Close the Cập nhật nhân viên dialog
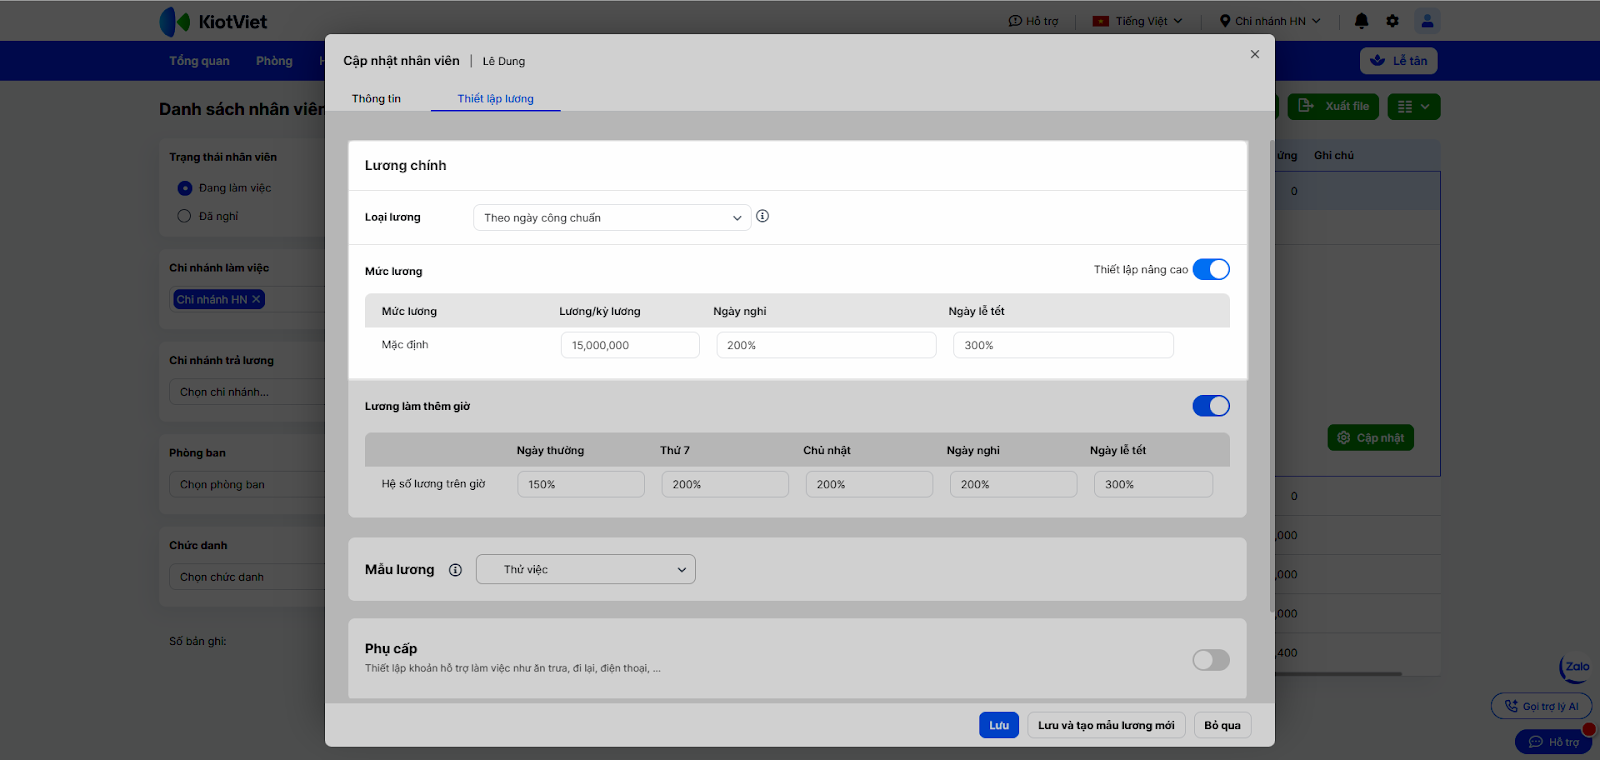Screen dimensions: 1600x760 click(x=1254, y=55)
